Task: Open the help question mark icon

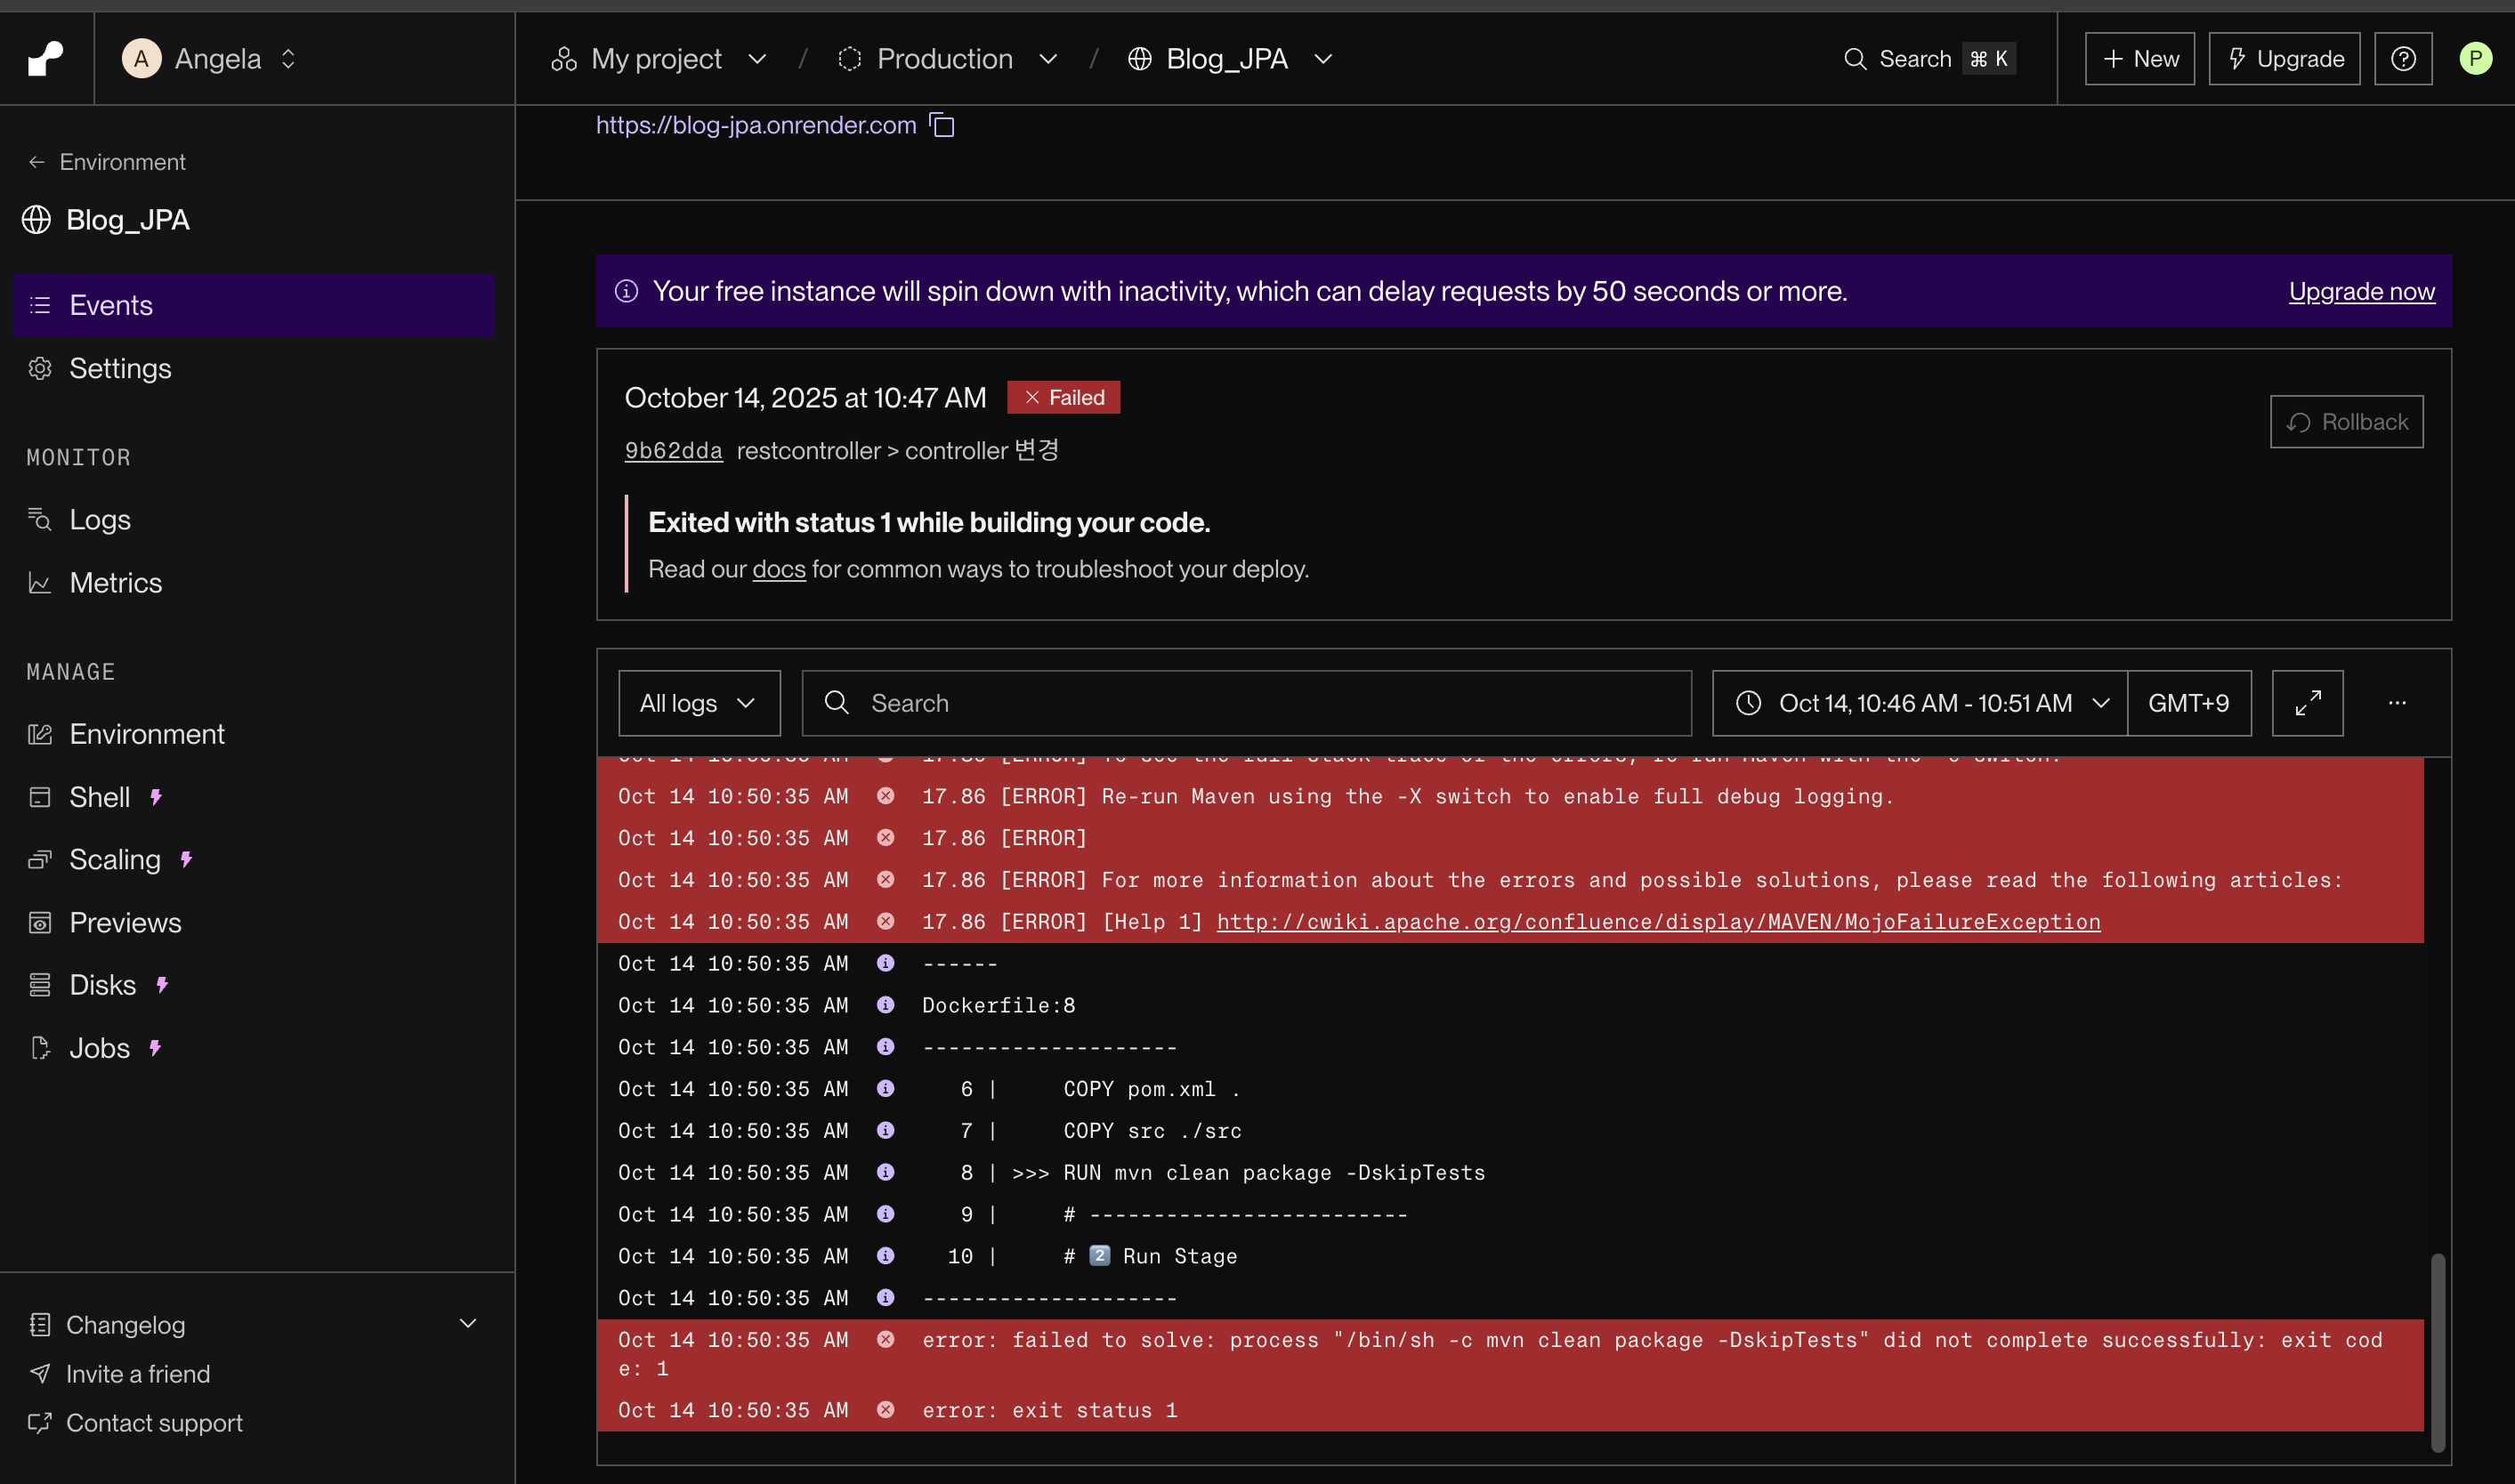Action: (x=2403, y=59)
